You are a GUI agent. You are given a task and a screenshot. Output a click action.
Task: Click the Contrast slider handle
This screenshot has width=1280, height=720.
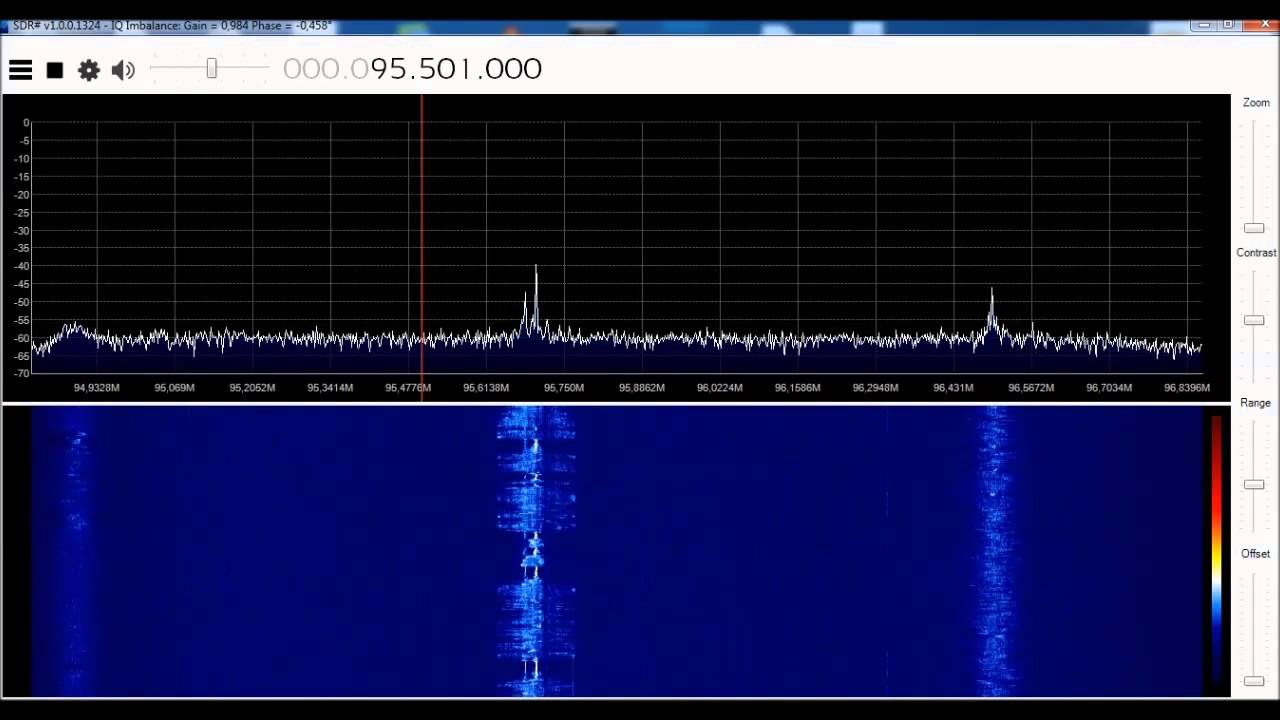[1254, 320]
